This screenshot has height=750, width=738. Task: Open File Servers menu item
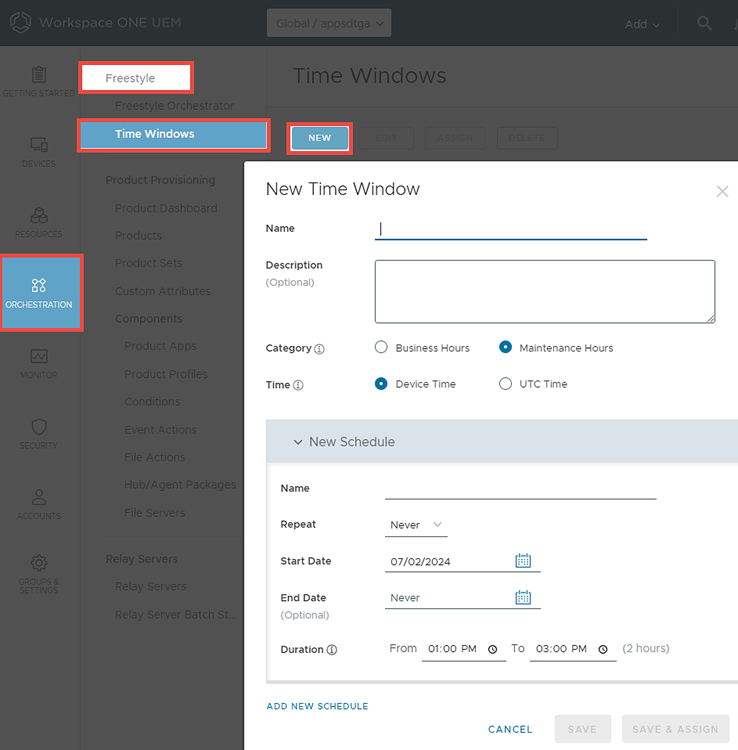click(154, 513)
